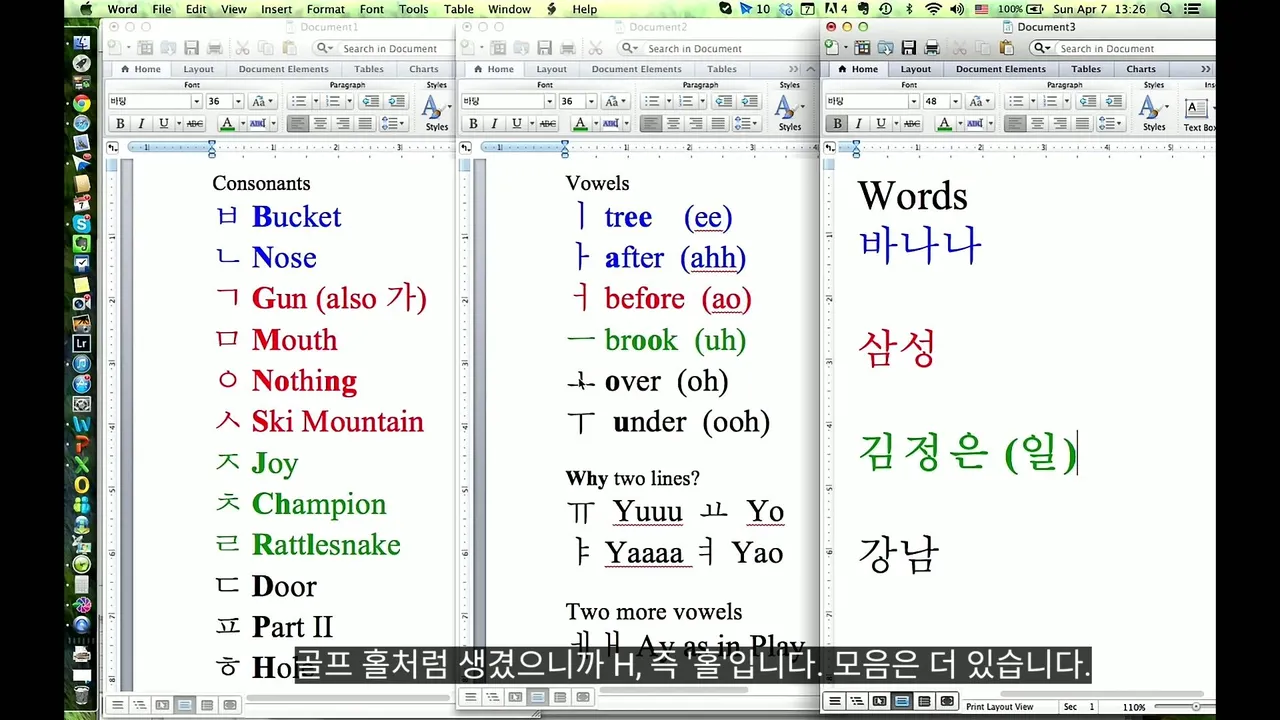Increase indent in Document3 ribbon
The image size is (1280, 720).
tap(1113, 101)
